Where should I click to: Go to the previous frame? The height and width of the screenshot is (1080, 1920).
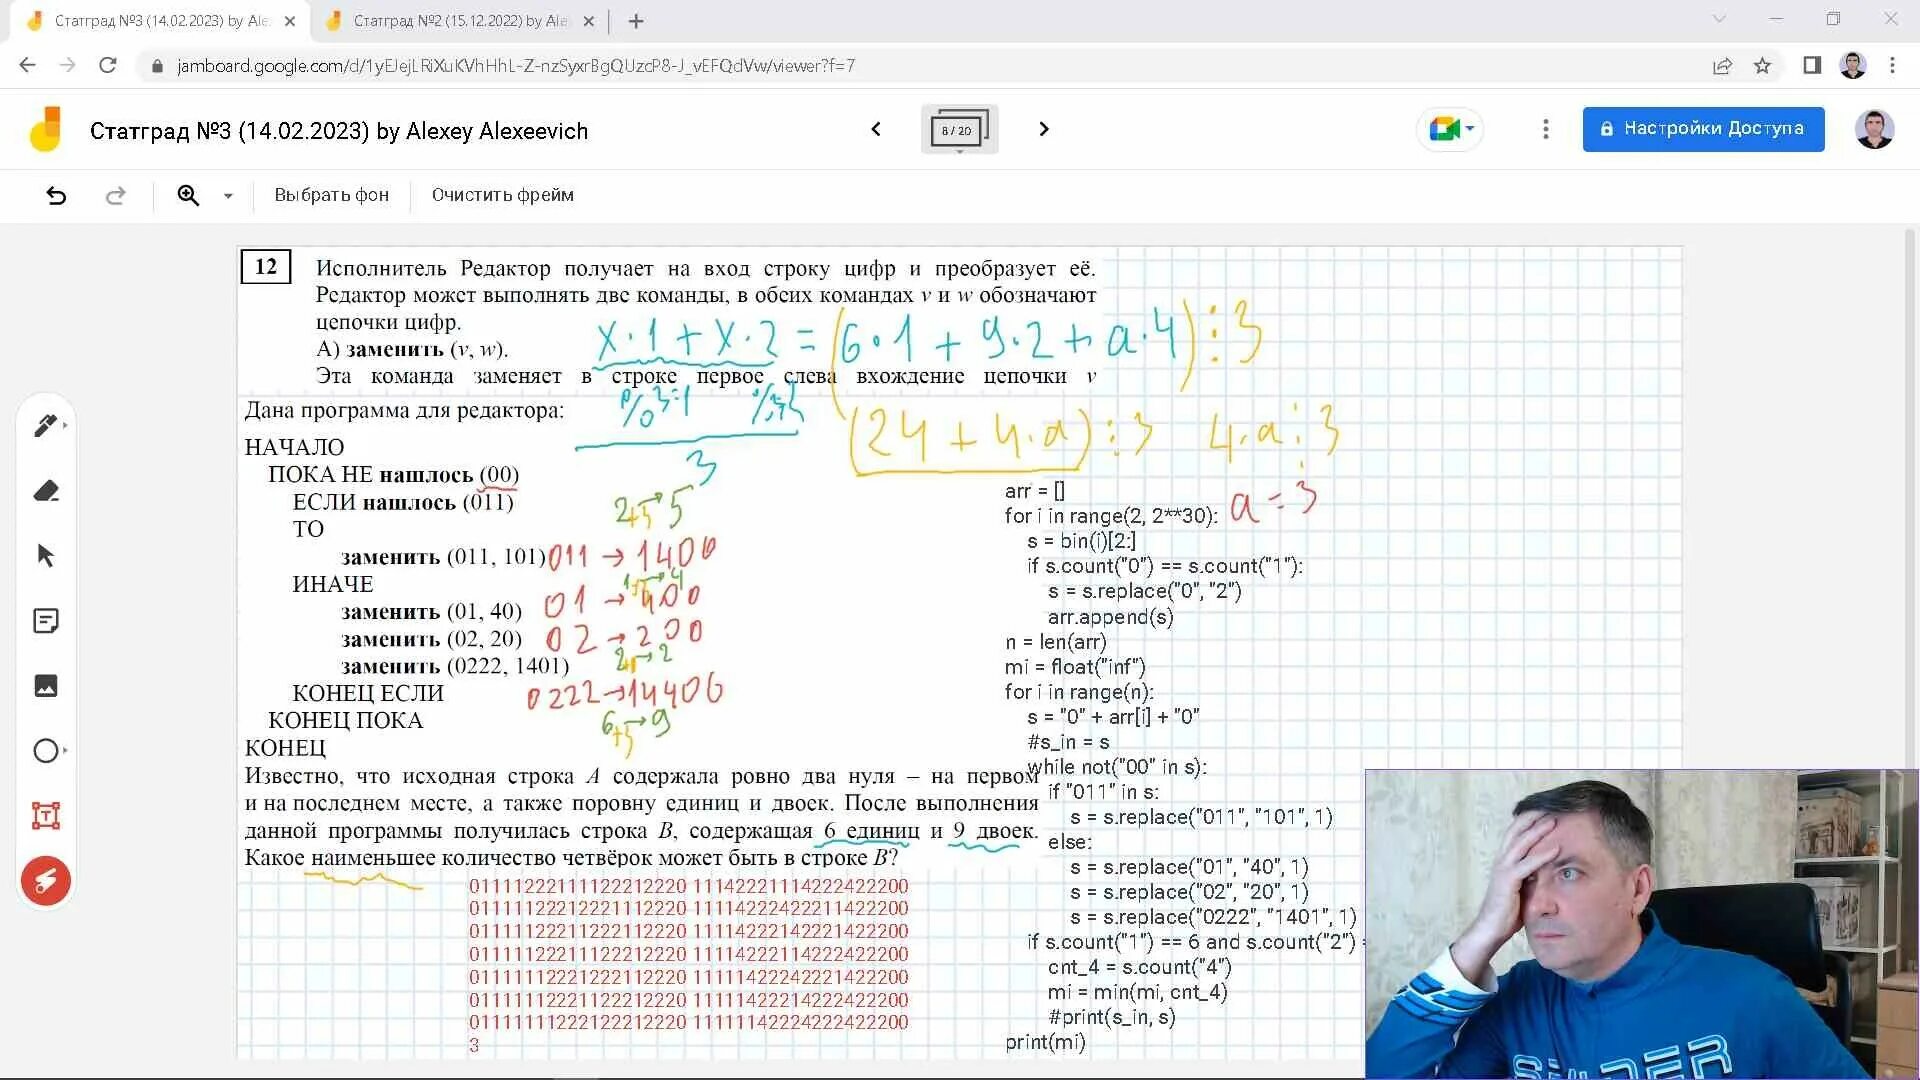tap(876, 129)
